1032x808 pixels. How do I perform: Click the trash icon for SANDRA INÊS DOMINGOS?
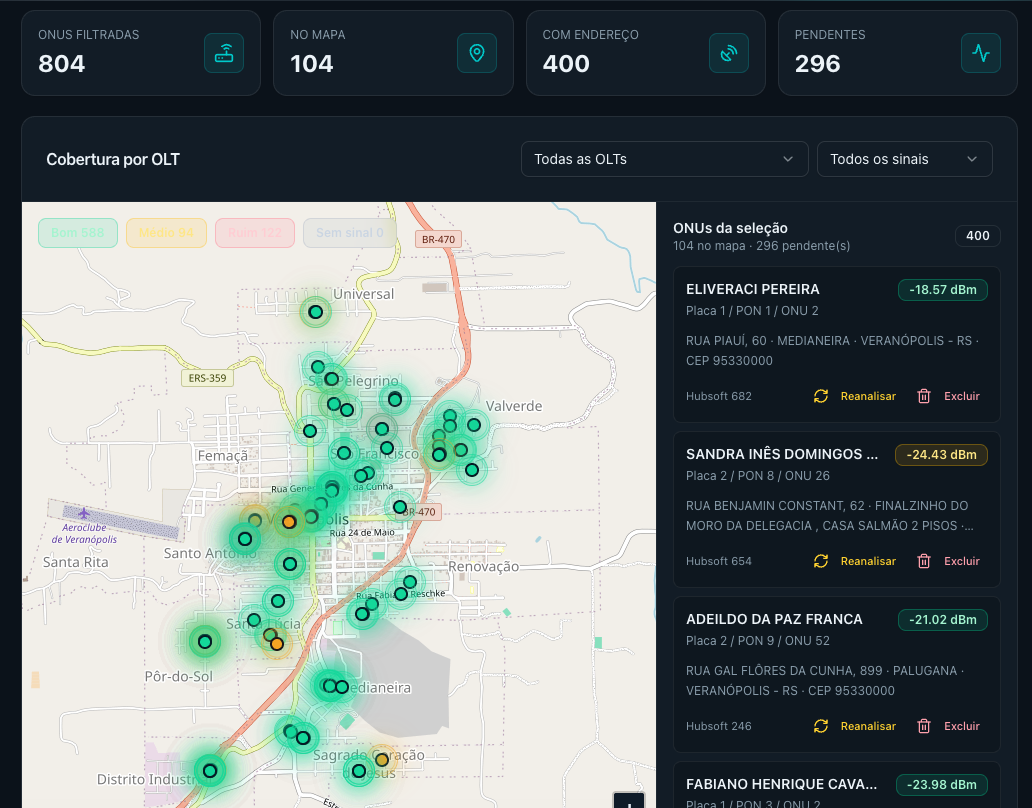pyautogui.click(x=924, y=561)
